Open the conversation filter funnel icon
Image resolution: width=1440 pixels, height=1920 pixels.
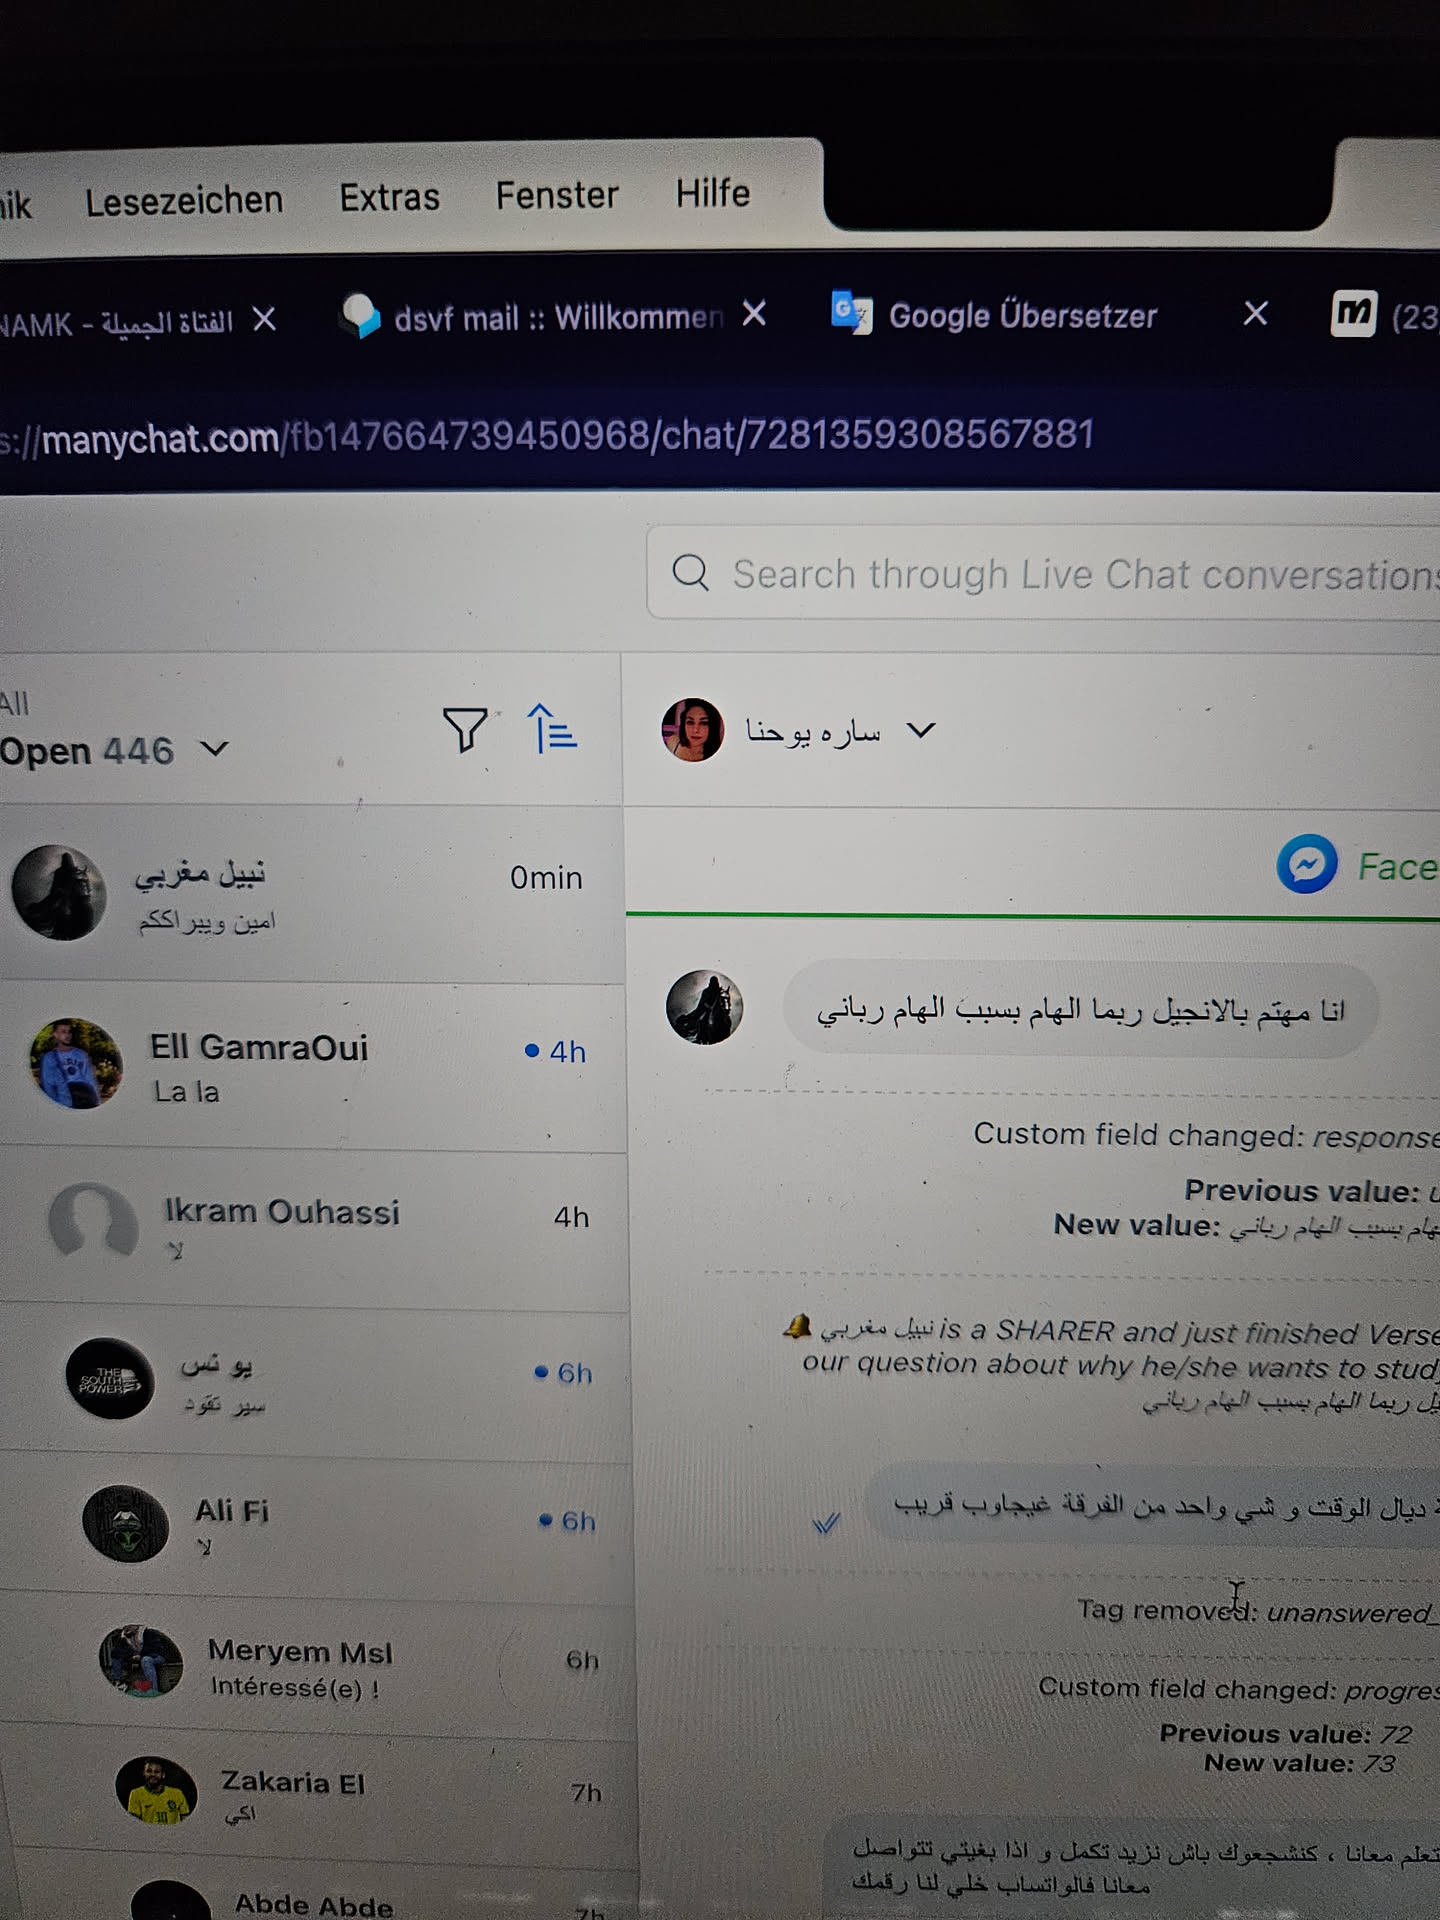(465, 729)
